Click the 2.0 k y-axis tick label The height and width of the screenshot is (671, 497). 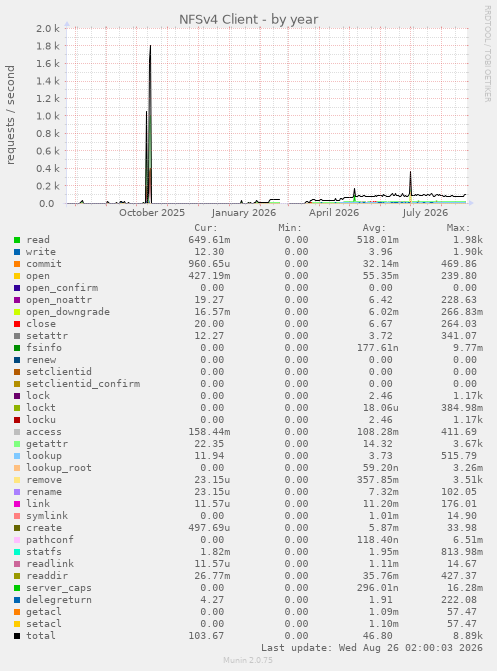click(x=48, y=29)
